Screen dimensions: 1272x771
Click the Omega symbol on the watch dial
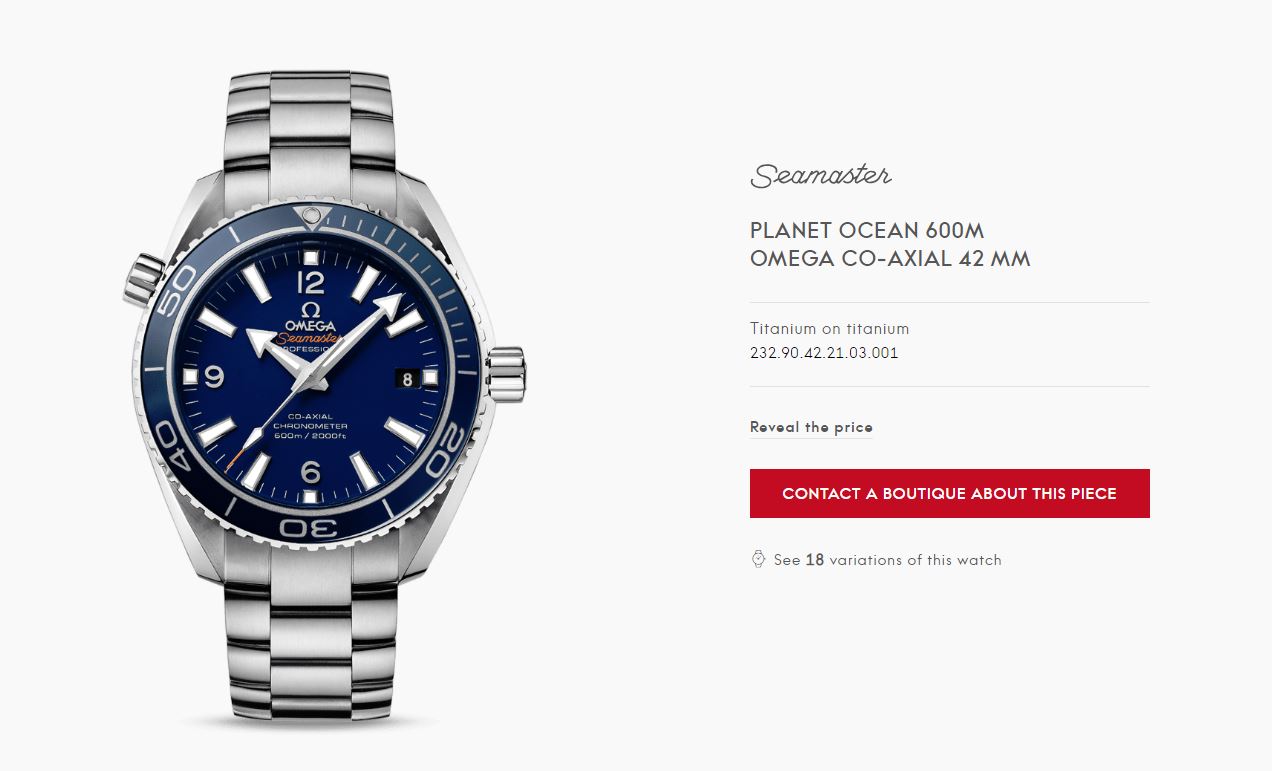click(310, 309)
